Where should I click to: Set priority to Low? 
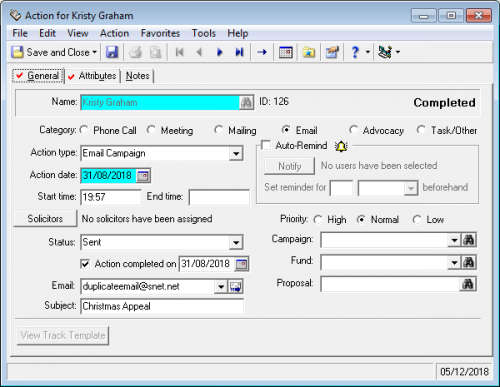click(417, 220)
